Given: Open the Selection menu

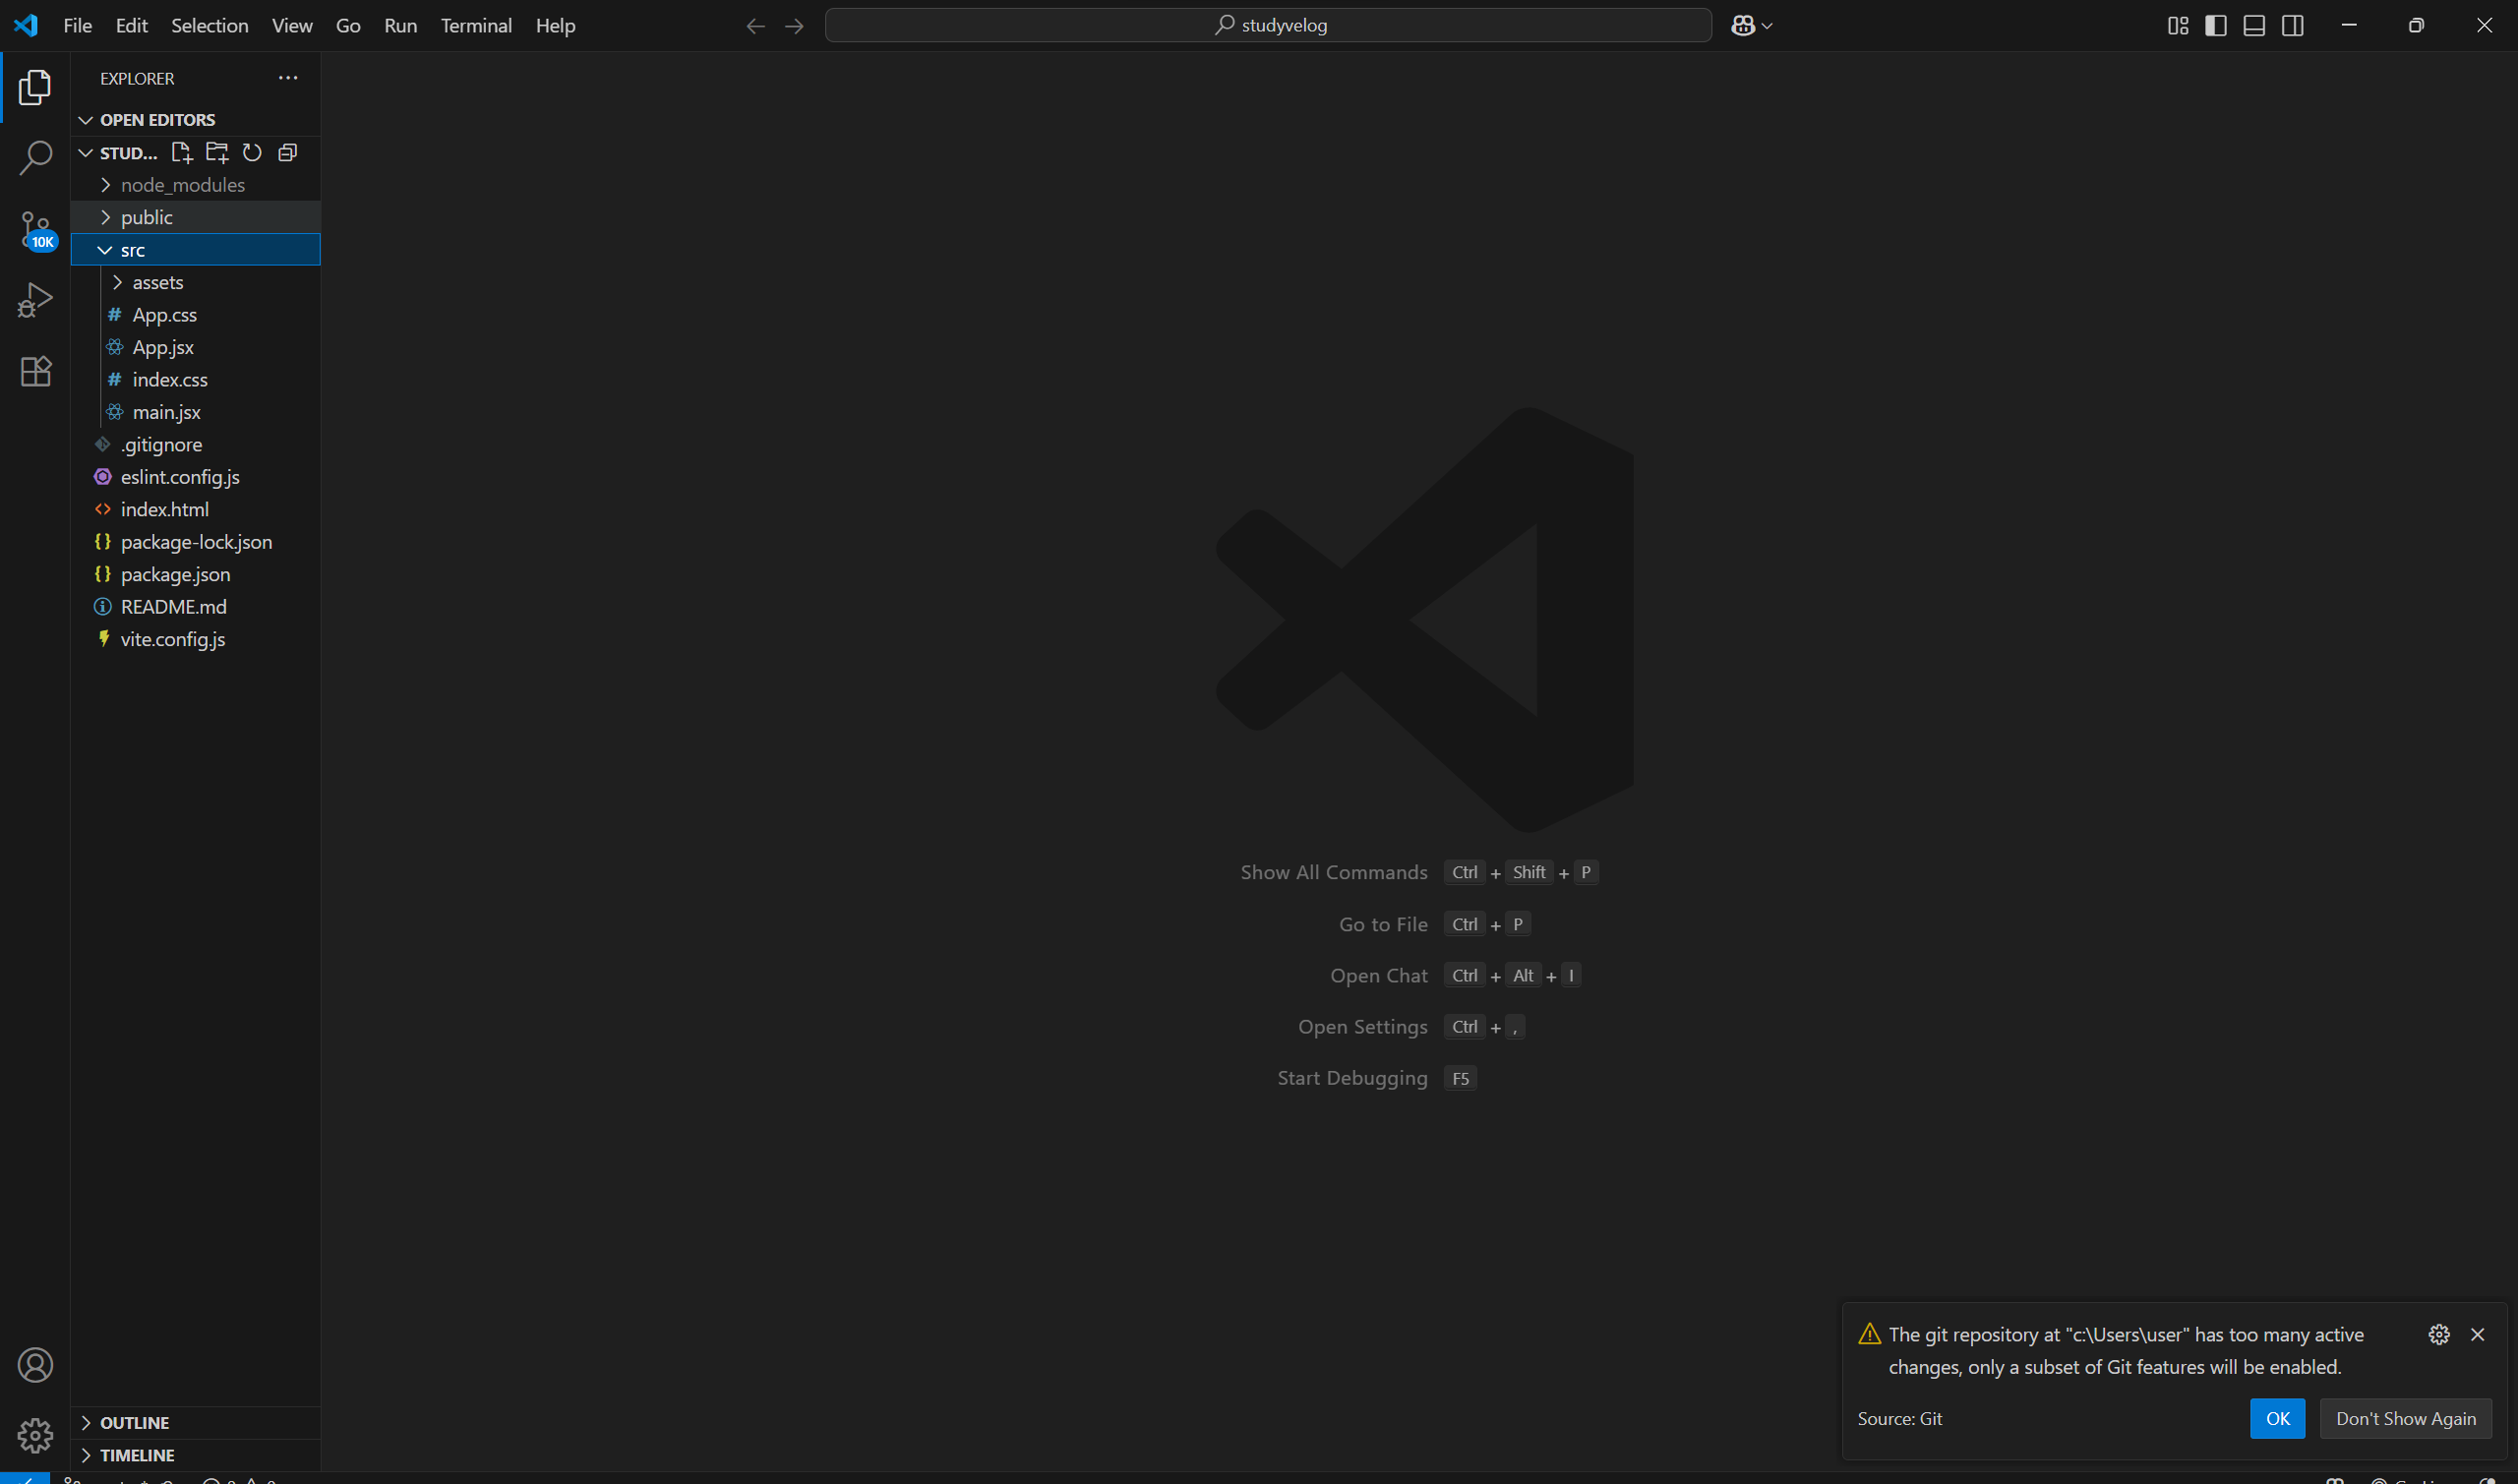Looking at the screenshot, I should [x=209, y=26].
